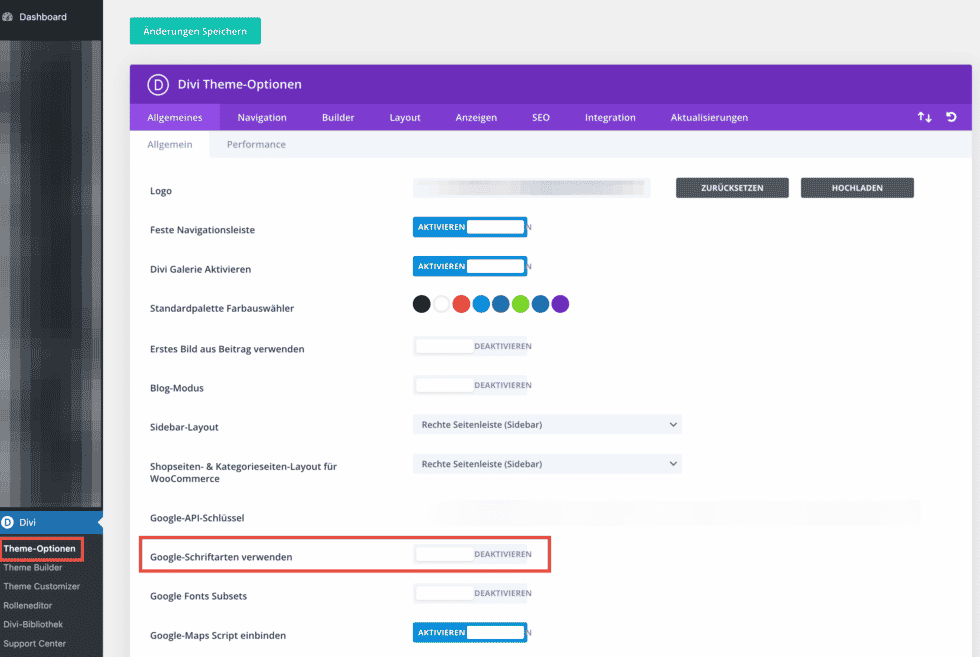The height and width of the screenshot is (657, 980).
Task: Switch to the Layout tab
Action: [405, 118]
